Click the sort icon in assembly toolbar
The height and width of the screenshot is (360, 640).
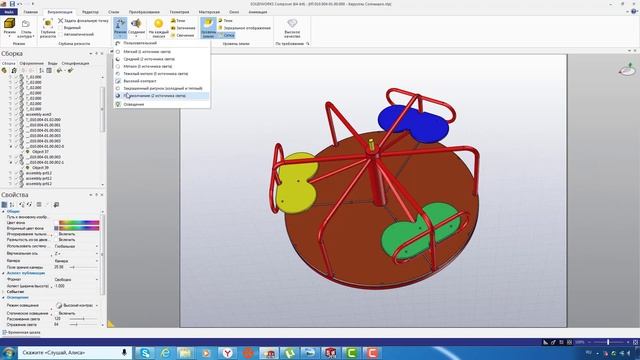(x=41, y=71)
